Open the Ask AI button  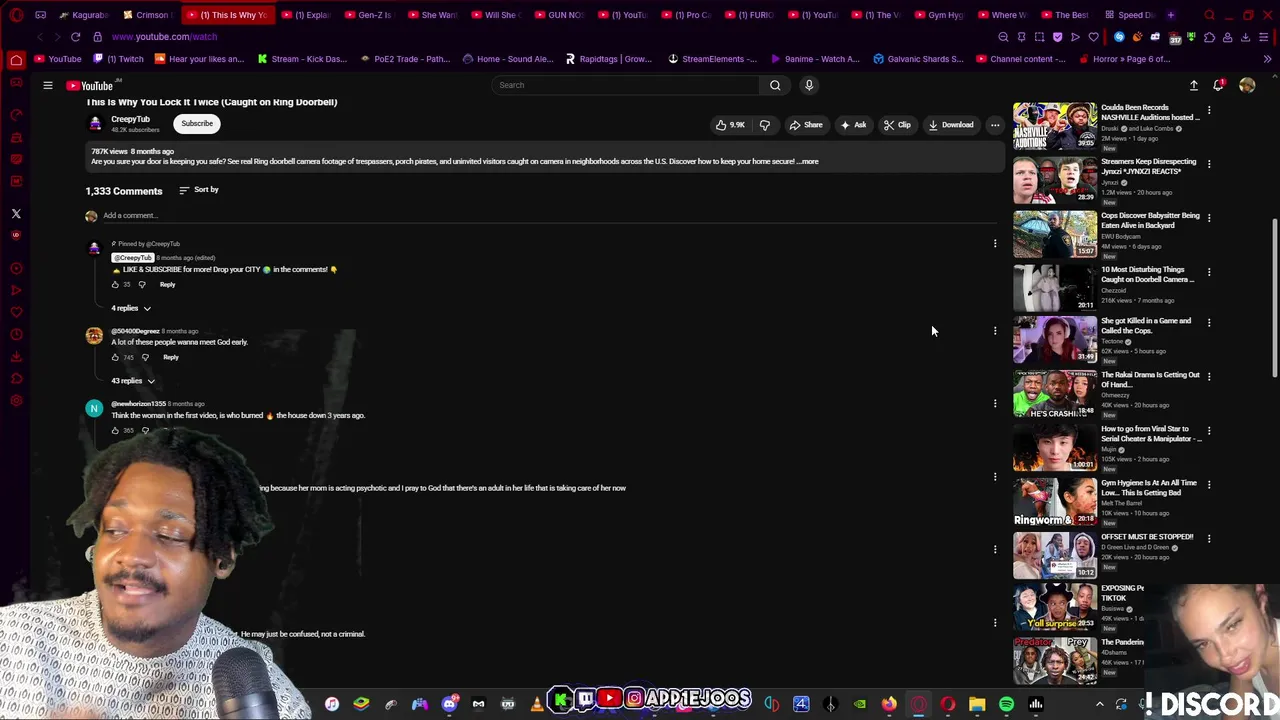(x=853, y=125)
